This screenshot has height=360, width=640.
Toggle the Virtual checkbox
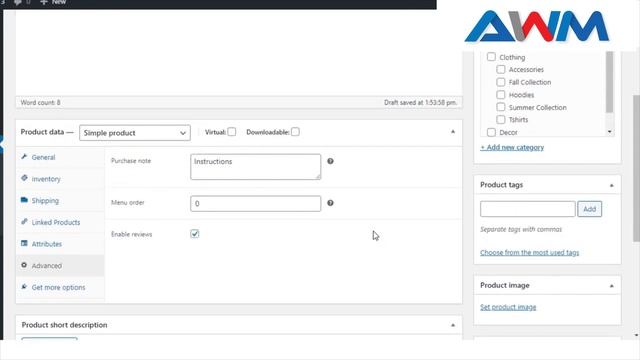click(x=231, y=132)
